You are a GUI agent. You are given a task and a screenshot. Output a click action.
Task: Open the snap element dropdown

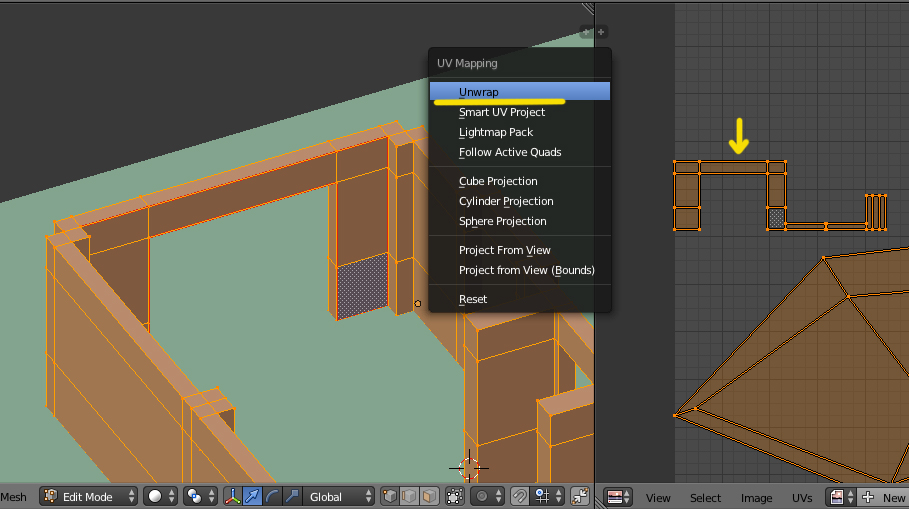click(548, 497)
